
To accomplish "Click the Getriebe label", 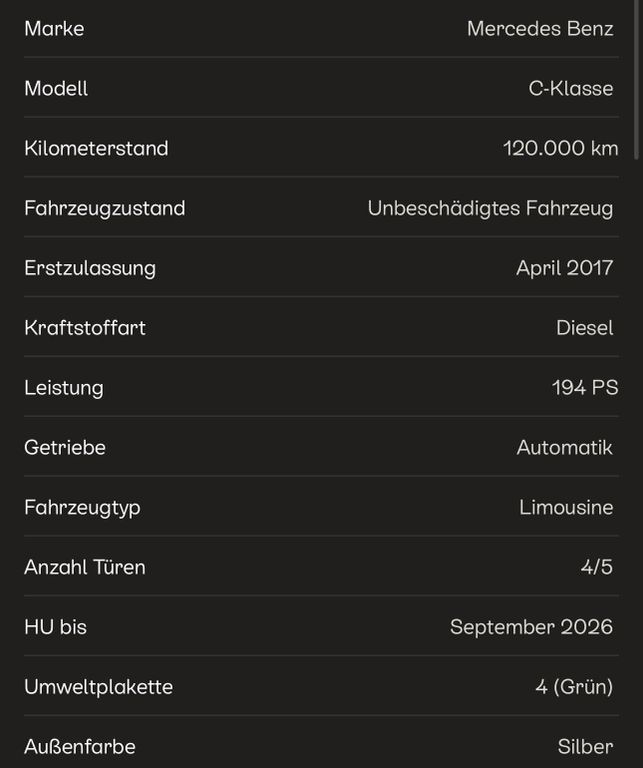I will click(65, 448).
